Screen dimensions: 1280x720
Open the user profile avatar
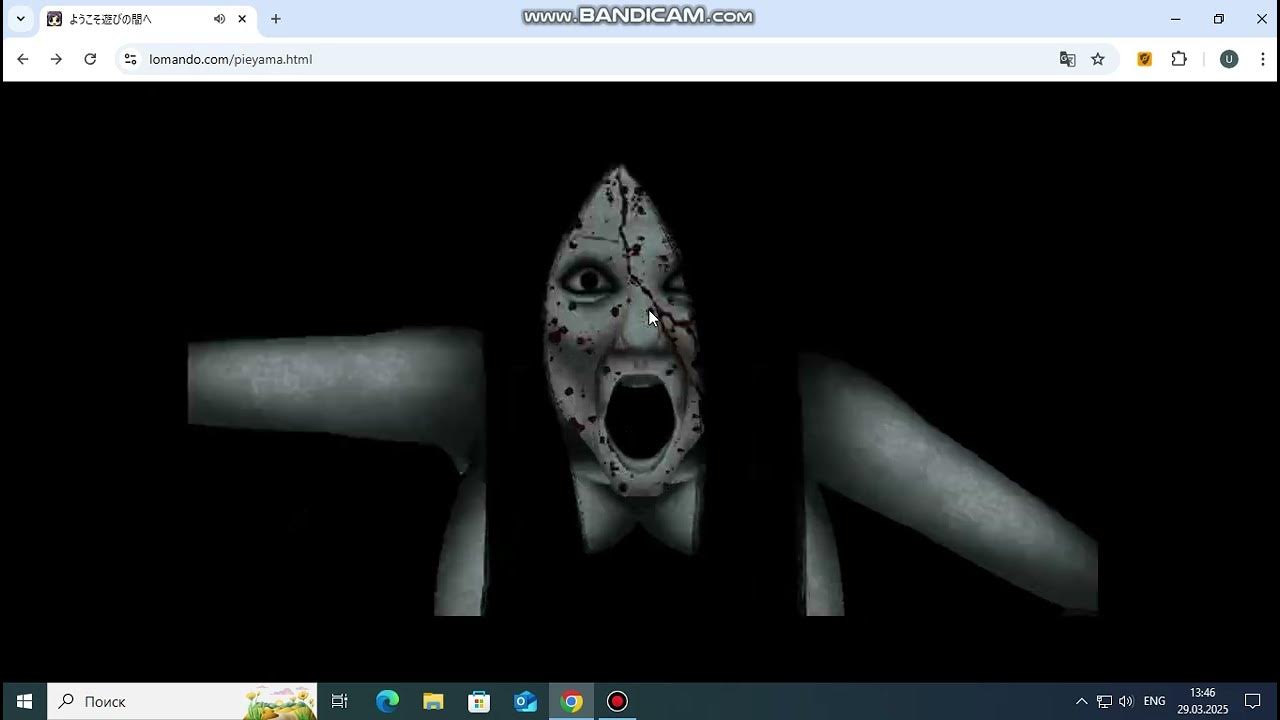[x=1229, y=59]
